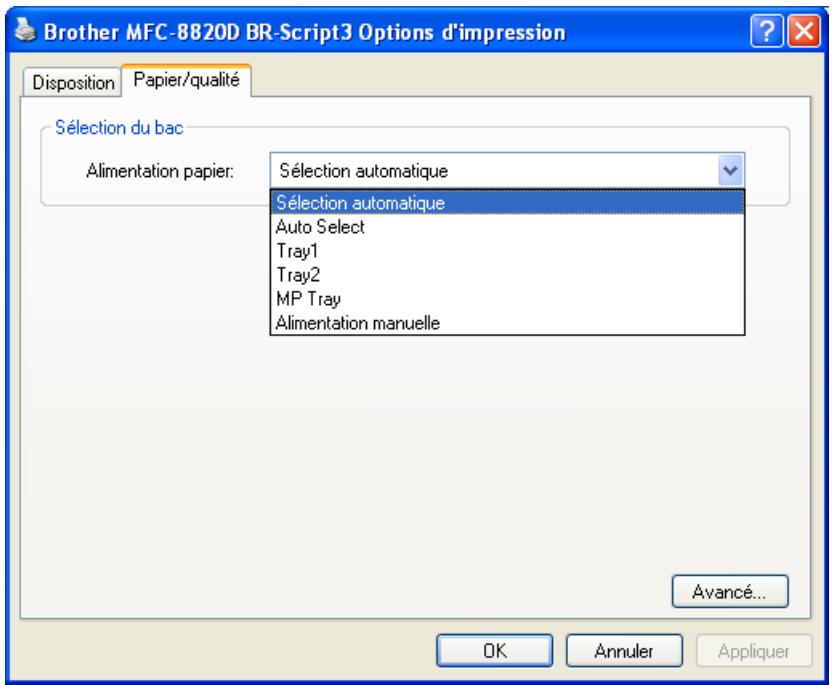Open the Avancé... settings
Viewport: 832px width, 685px height.
730,591
